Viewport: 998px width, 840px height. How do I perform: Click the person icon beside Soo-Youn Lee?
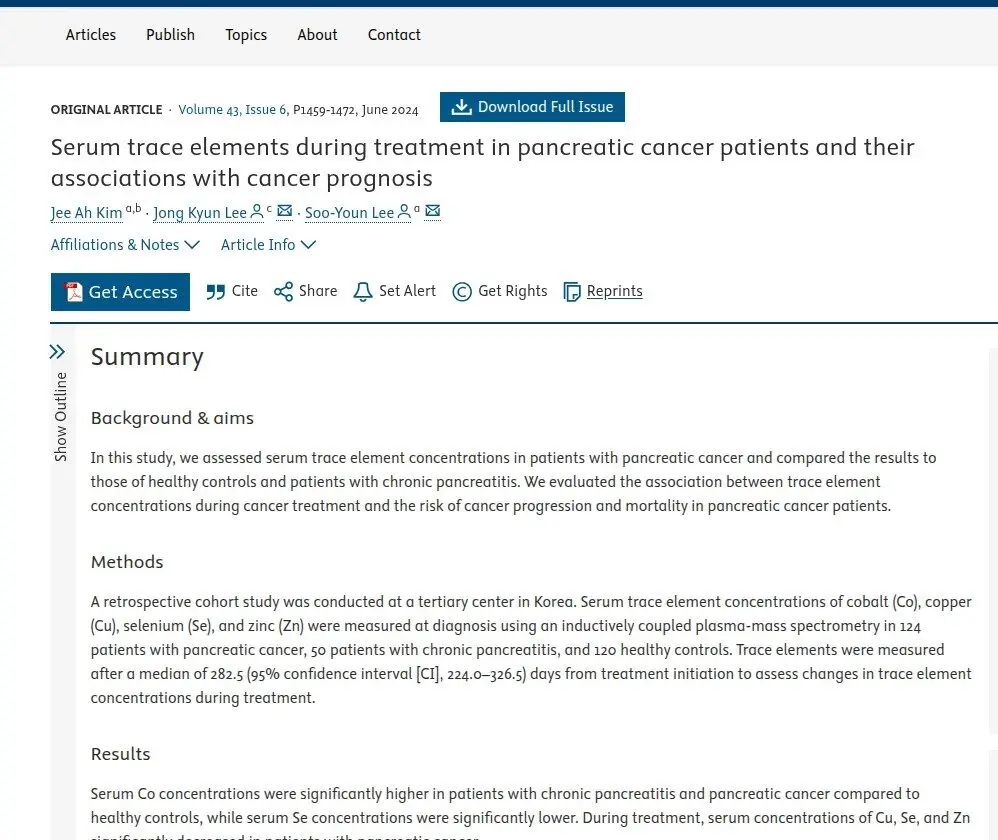[x=404, y=211]
